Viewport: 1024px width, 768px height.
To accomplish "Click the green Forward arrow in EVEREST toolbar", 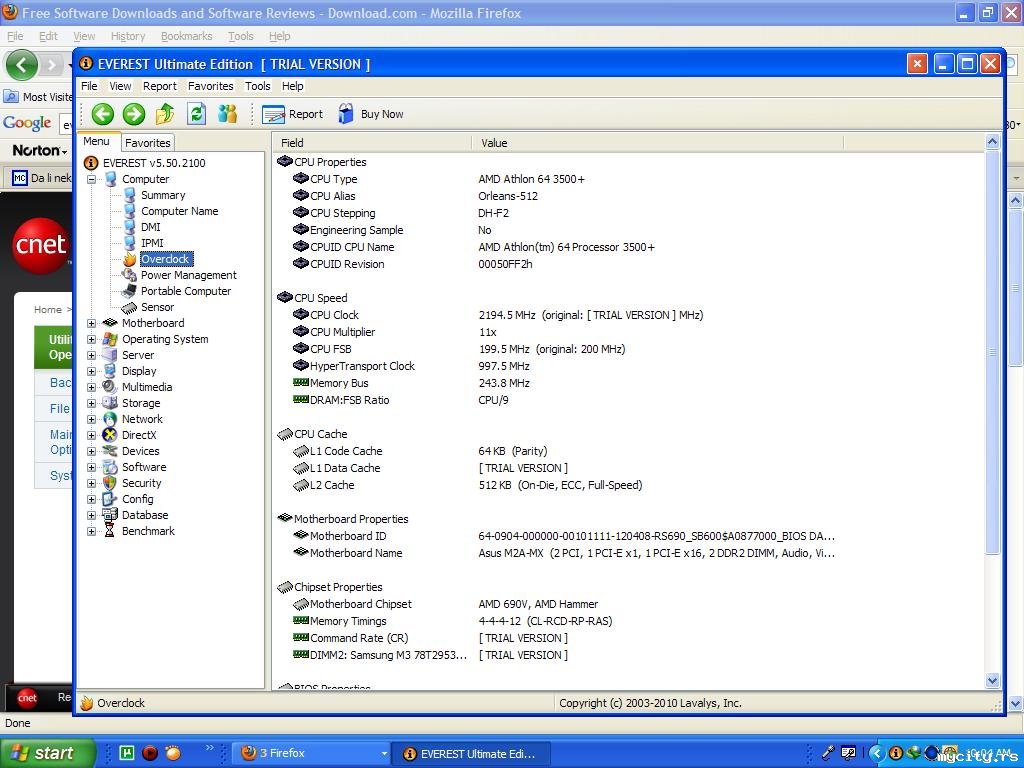I will click(134, 114).
